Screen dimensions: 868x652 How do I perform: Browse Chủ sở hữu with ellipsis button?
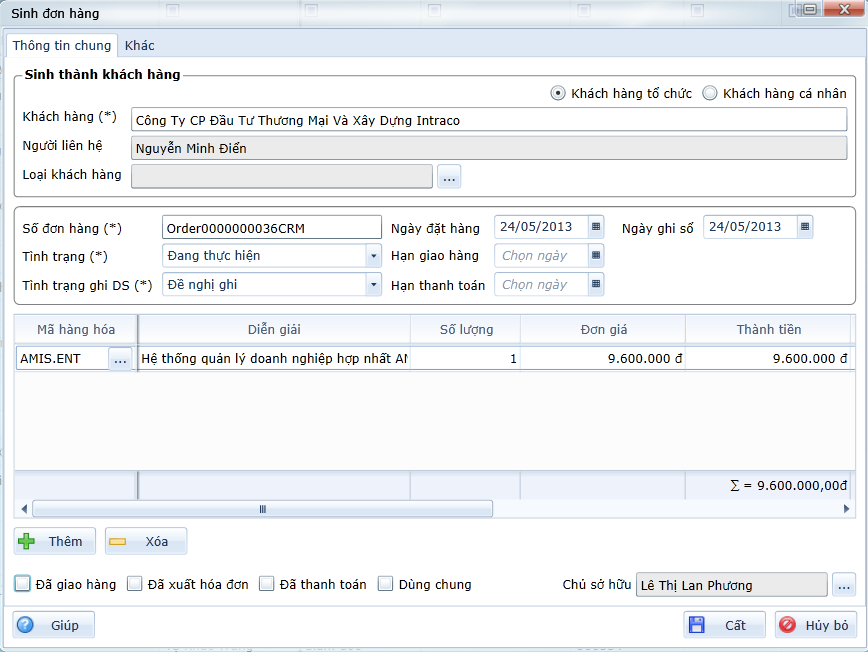843,585
